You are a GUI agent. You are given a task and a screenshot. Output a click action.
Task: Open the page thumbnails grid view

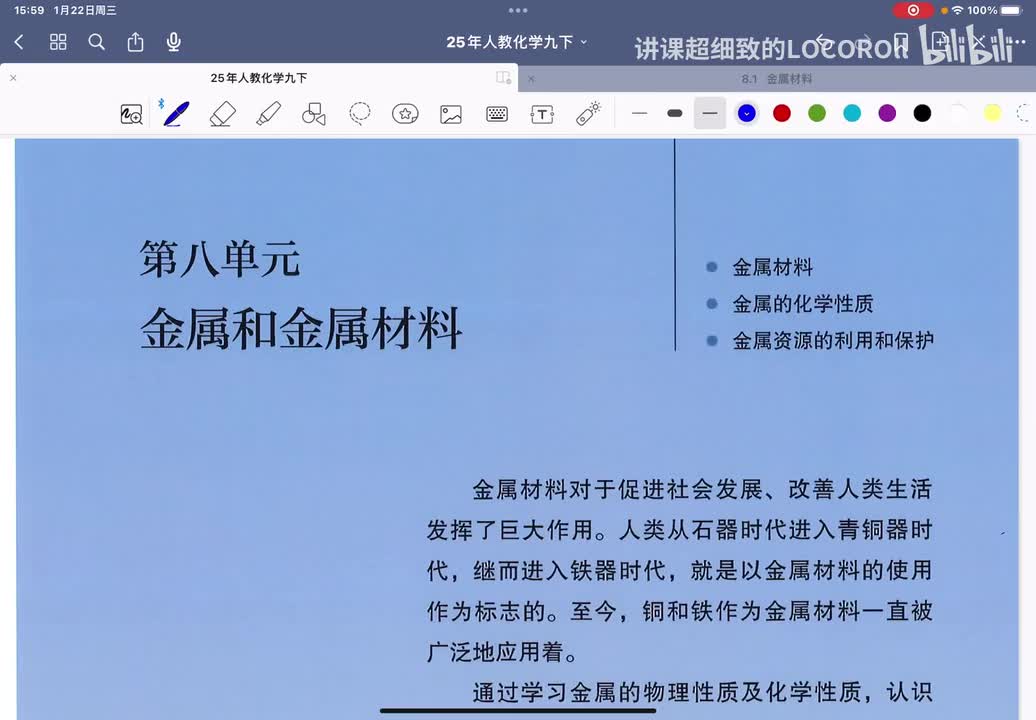click(x=58, y=42)
